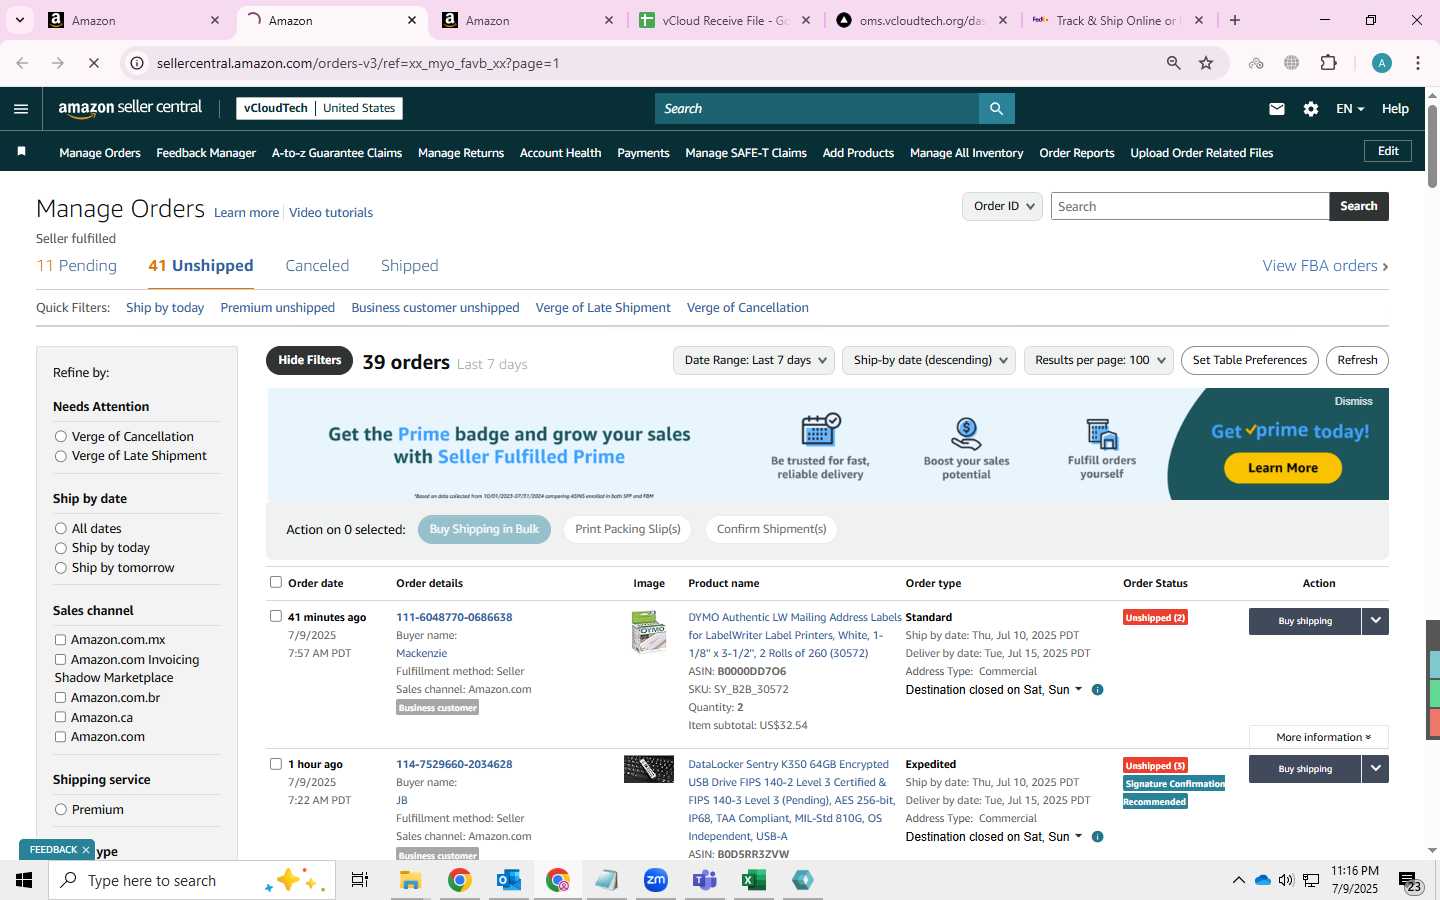Expand Buy shipping arrow for DYMO order
This screenshot has height=900, width=1440.
1375,621
